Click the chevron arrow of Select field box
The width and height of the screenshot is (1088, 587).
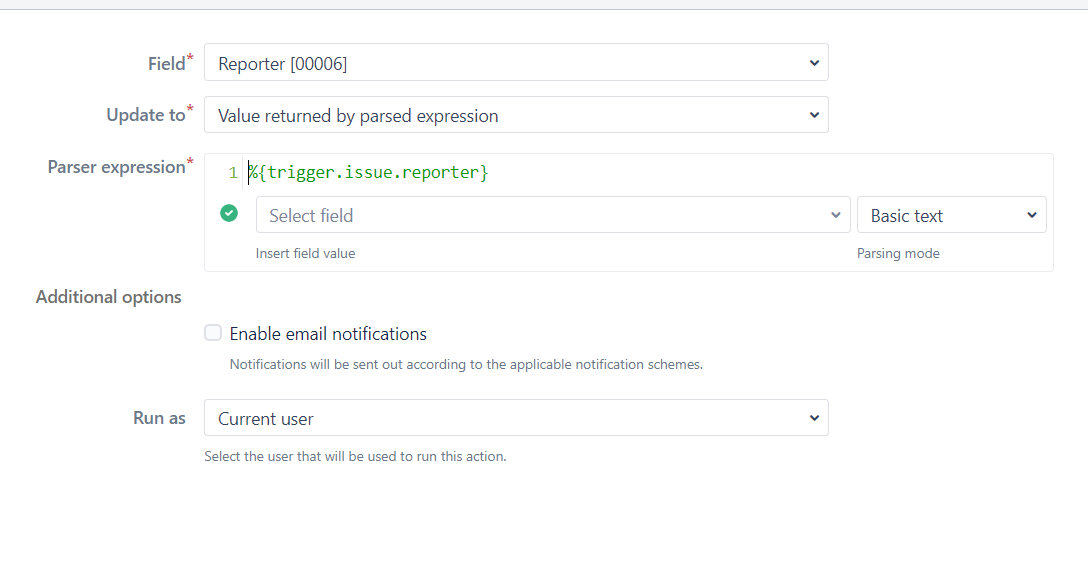point(835,215)
